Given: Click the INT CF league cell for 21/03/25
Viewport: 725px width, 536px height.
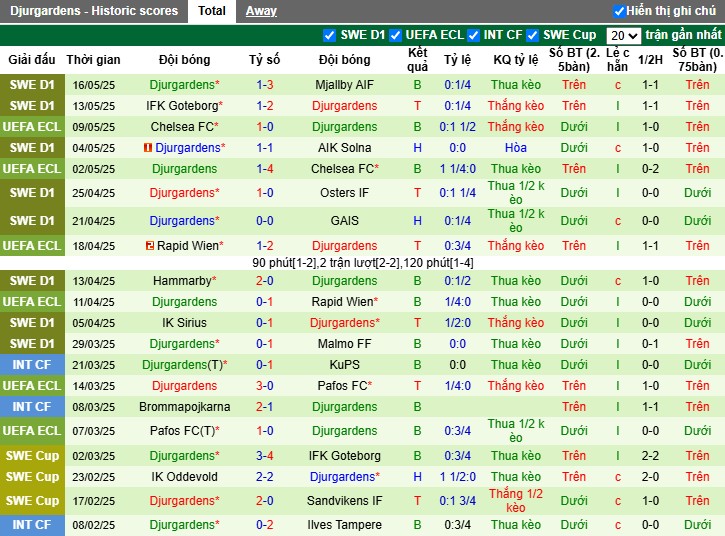Looking at the screenshot, I should coord(32,365).
